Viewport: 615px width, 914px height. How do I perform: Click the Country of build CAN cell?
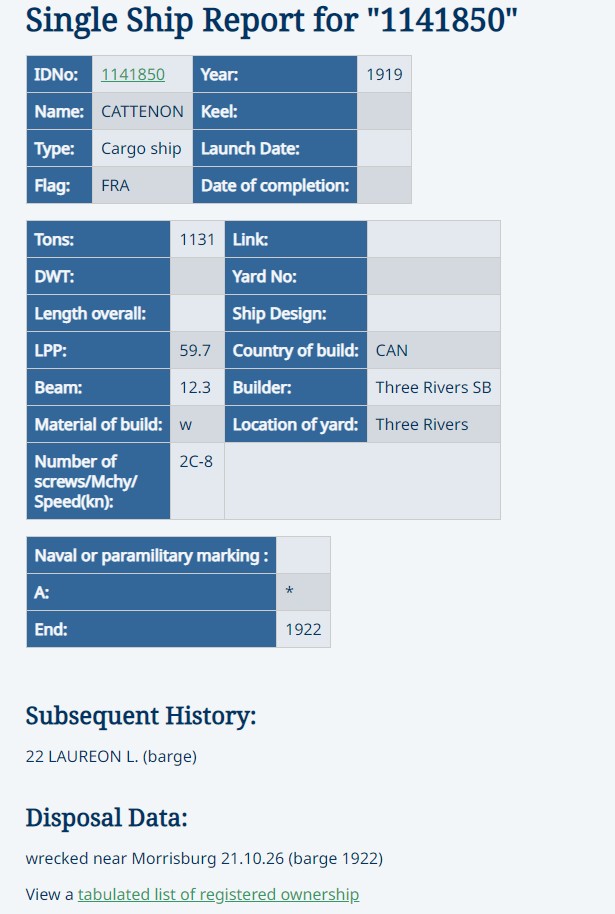click(x=434, y=350)
